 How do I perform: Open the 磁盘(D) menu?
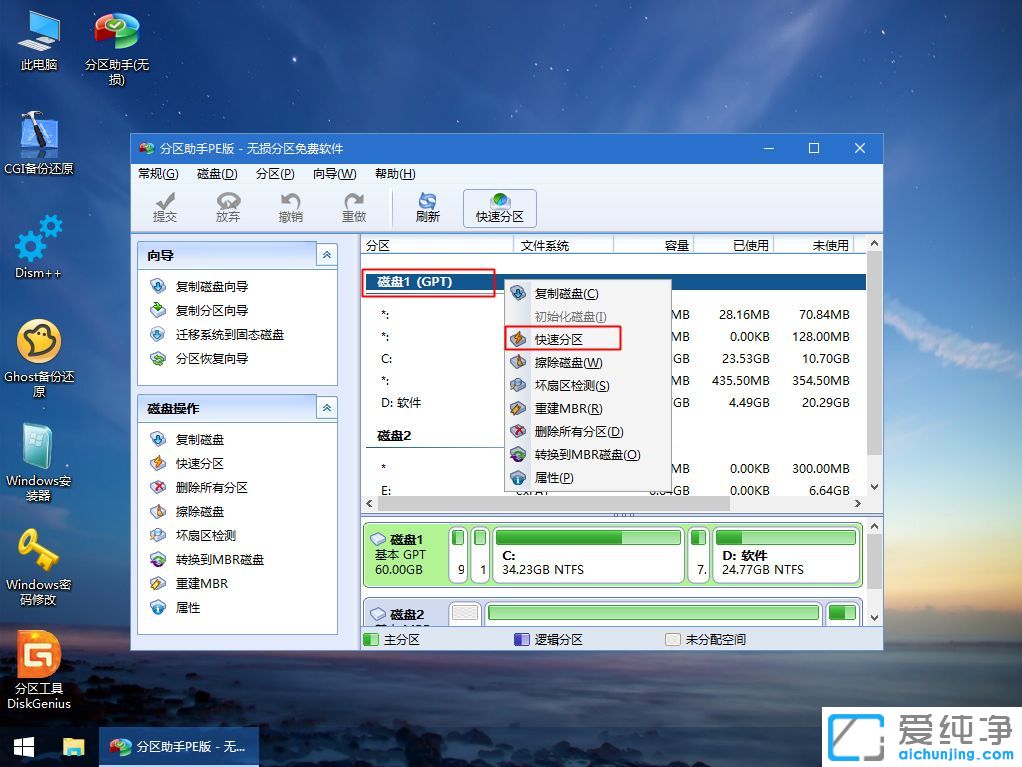[219, 173]
